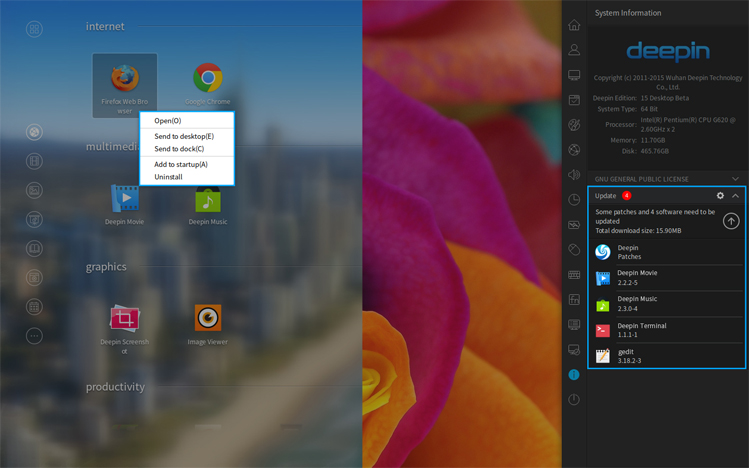Select "Send to desktop(E)" from context menu

coord(184,136)
